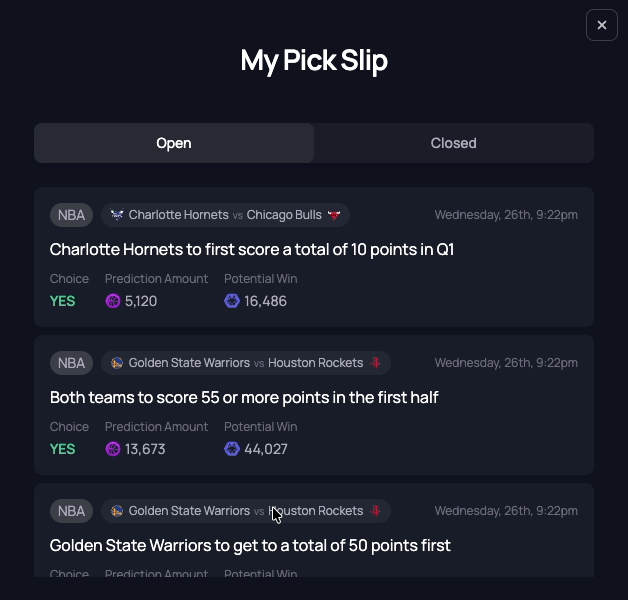Click Golden State Warriors logo in third pick
This screenshot has height=600, width=628.
[x=117, y=511]
